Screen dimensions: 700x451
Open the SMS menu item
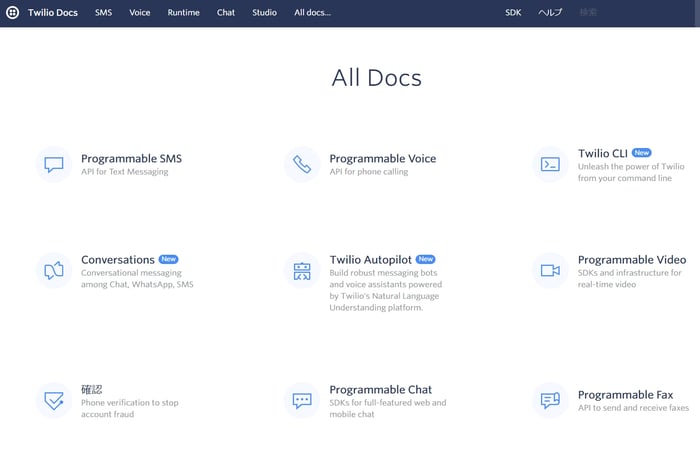point(103,13)
